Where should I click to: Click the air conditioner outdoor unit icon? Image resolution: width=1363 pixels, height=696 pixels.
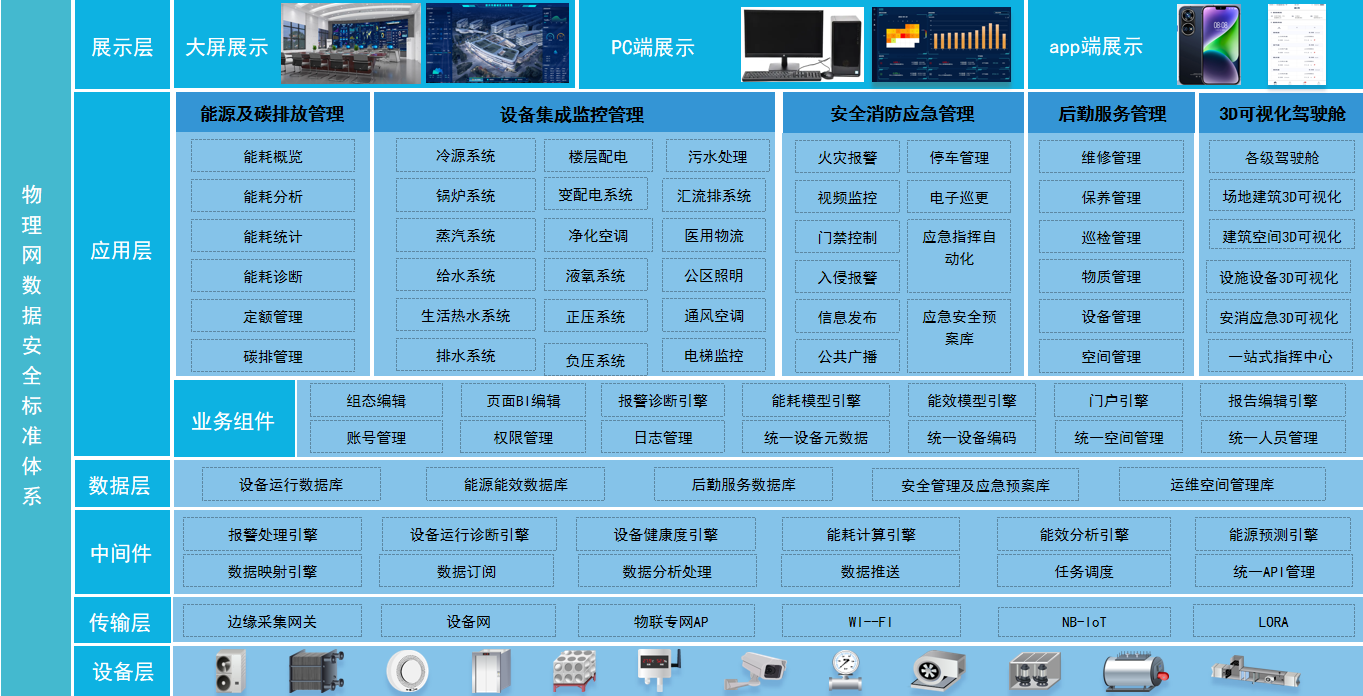pyautogui.click(x=231, y=670)
